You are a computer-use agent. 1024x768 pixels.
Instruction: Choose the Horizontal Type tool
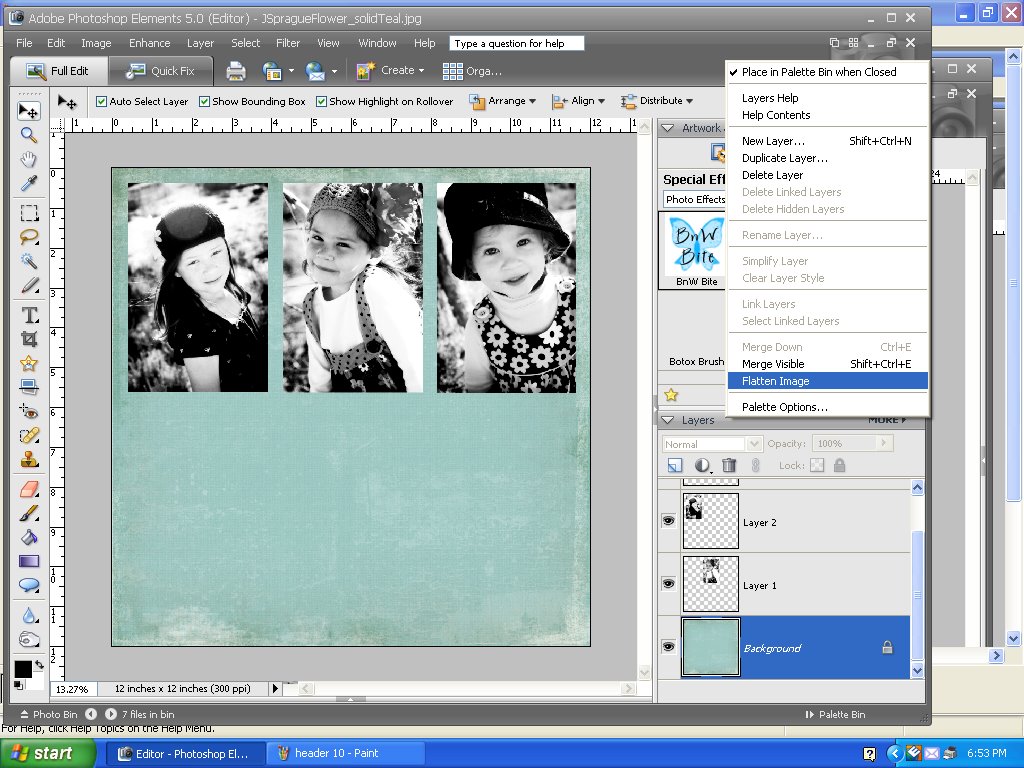29,315
